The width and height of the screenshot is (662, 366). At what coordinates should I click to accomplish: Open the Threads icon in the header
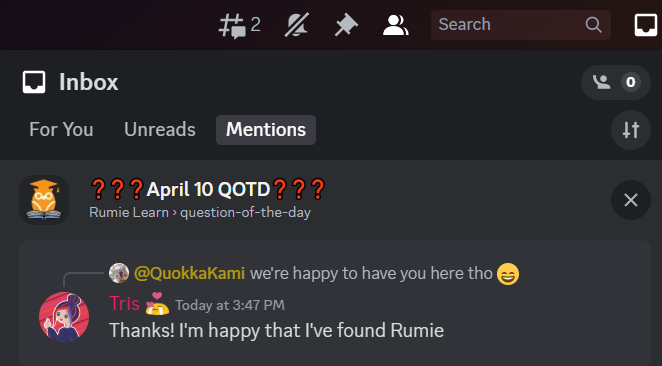pyautogui.click(x=239, y=25)
